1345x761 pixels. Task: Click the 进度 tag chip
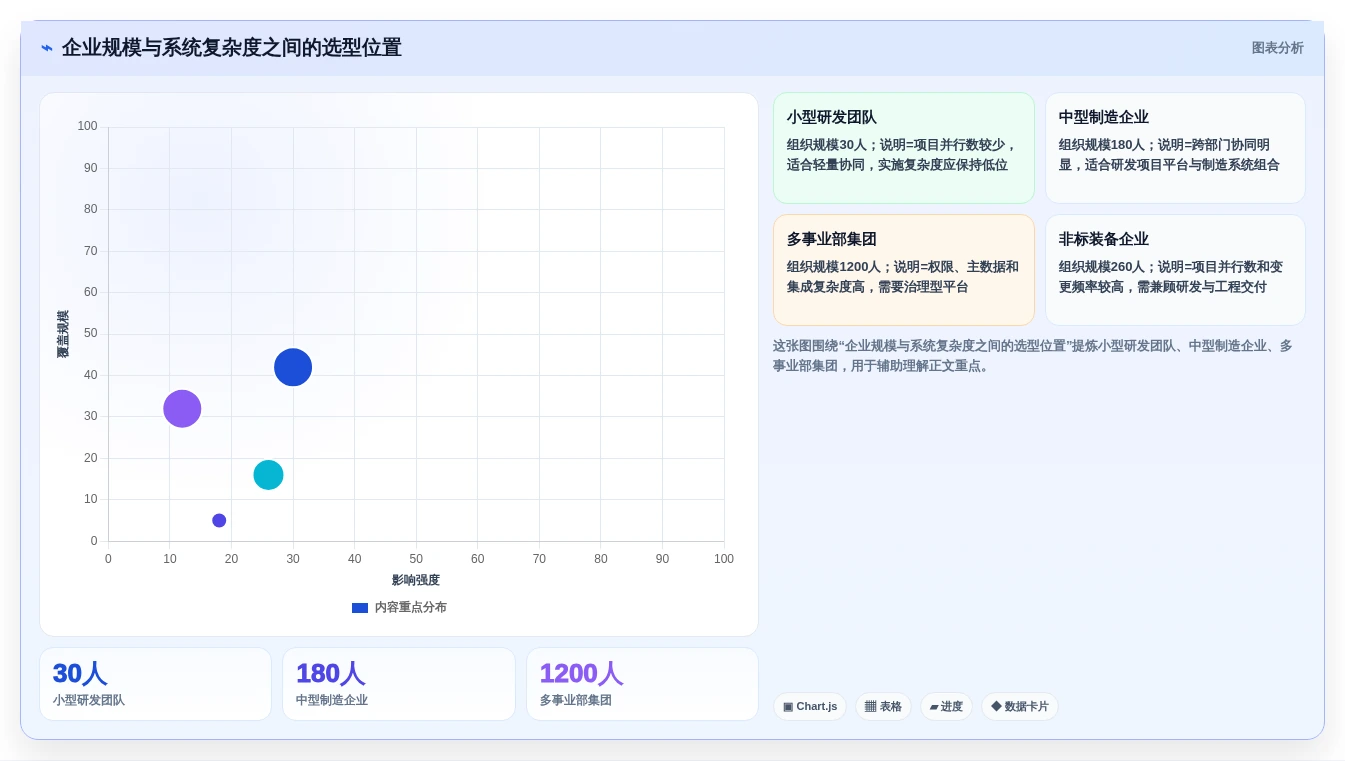pos(946,707)
